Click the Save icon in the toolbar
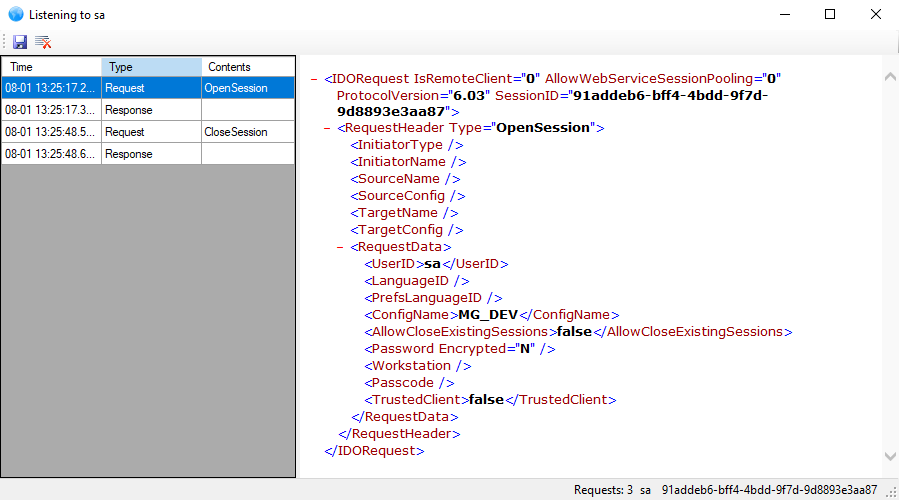899x500 pixels. point(20,42)
